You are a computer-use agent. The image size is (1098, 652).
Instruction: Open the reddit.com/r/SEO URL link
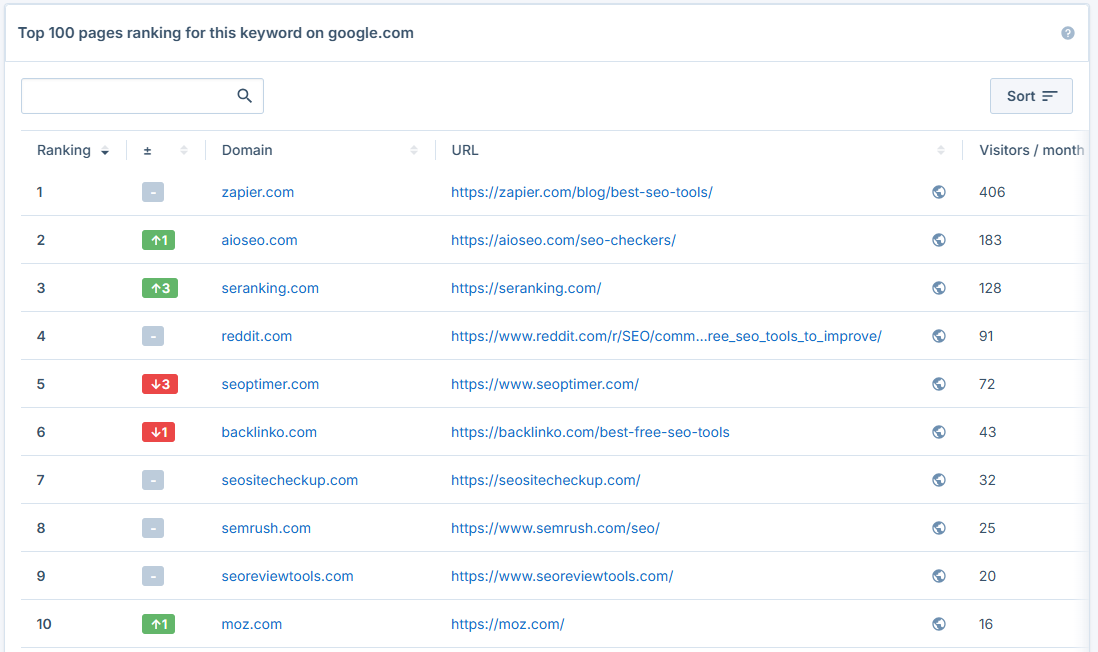[x=666, y=336]
